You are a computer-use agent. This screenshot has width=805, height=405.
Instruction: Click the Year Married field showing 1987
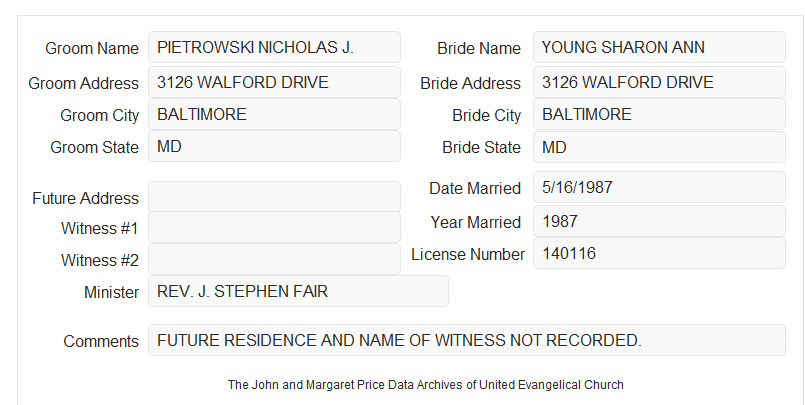point(659,221)
